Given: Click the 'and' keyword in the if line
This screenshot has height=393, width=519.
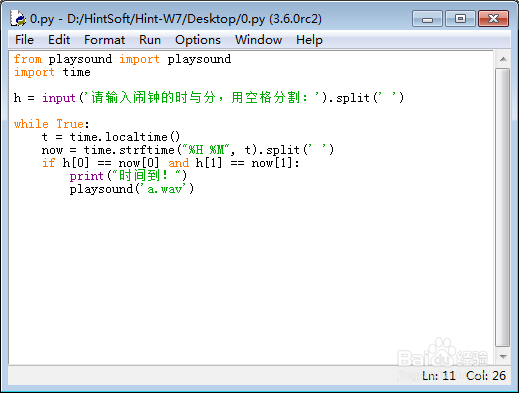Looking at the screenshot, I should (x=178, y=163).
